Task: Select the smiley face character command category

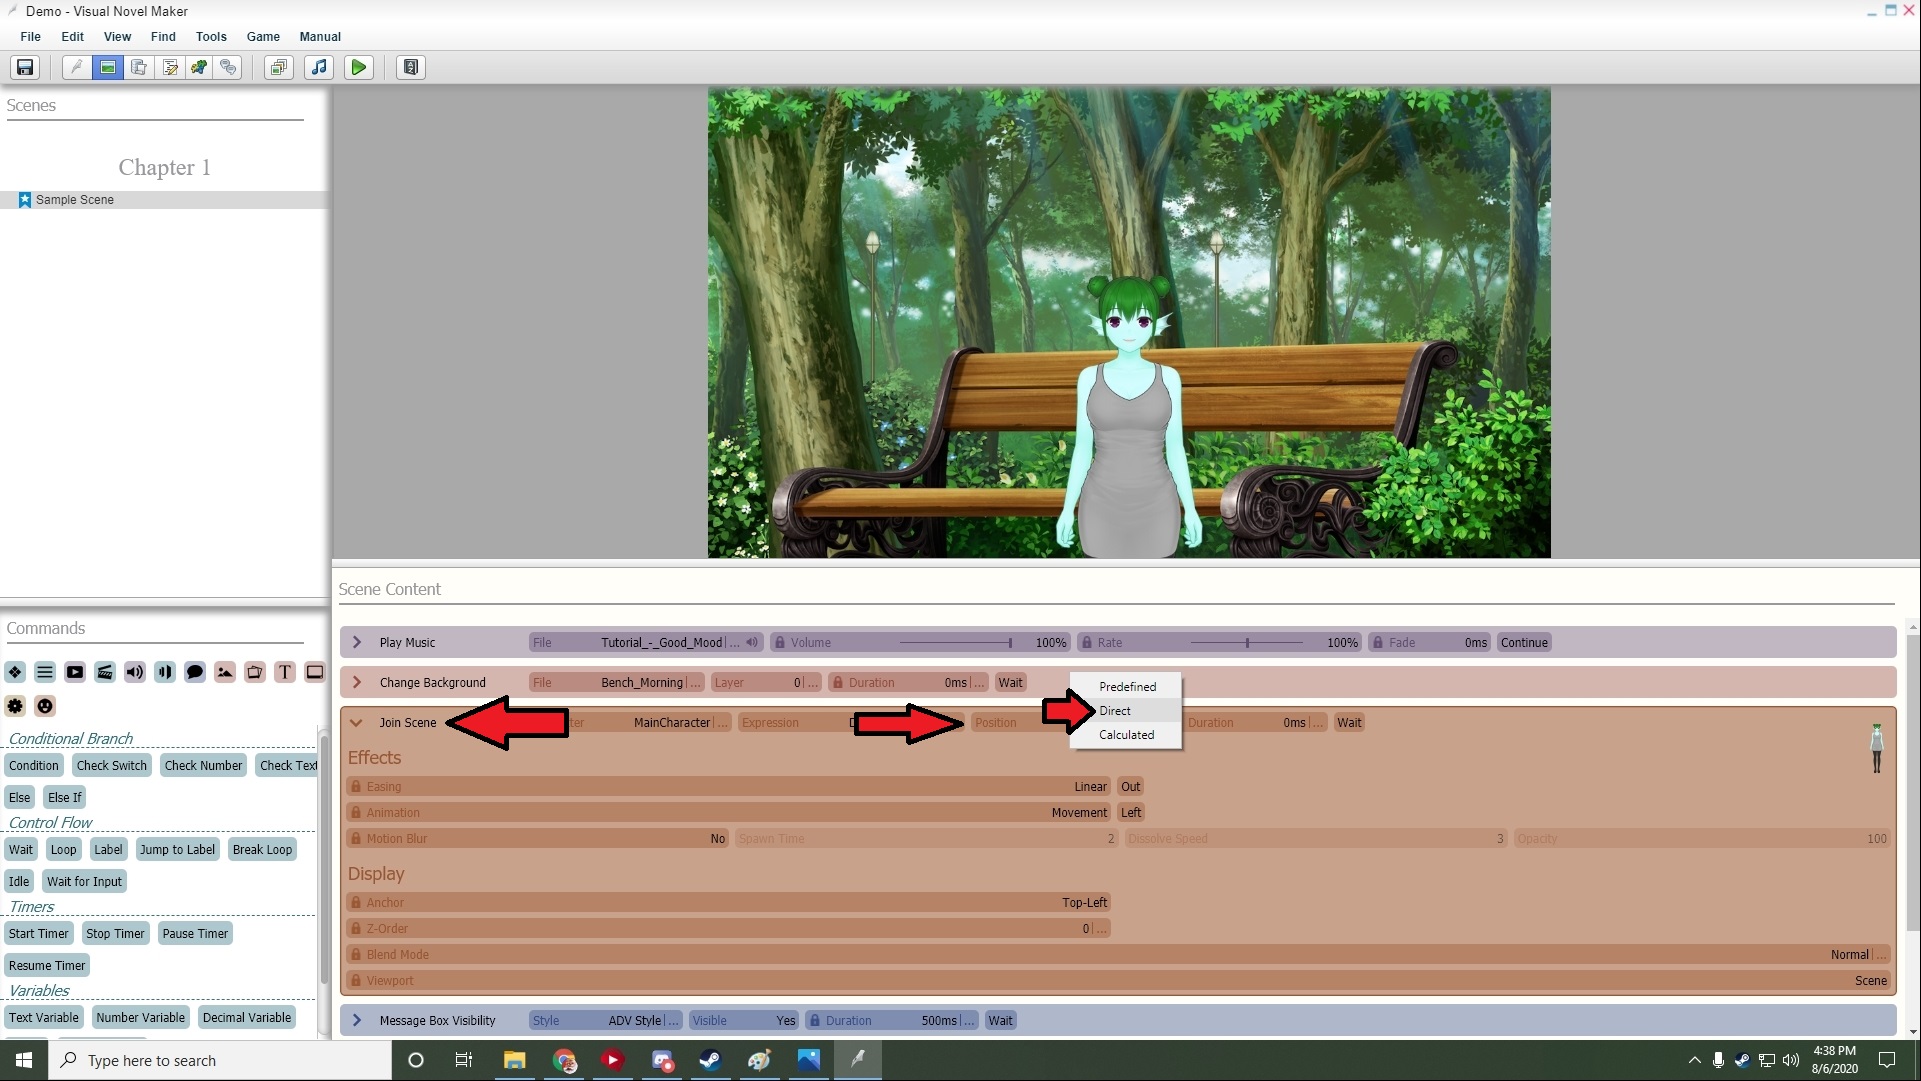Action: click(x=45, y=706)
